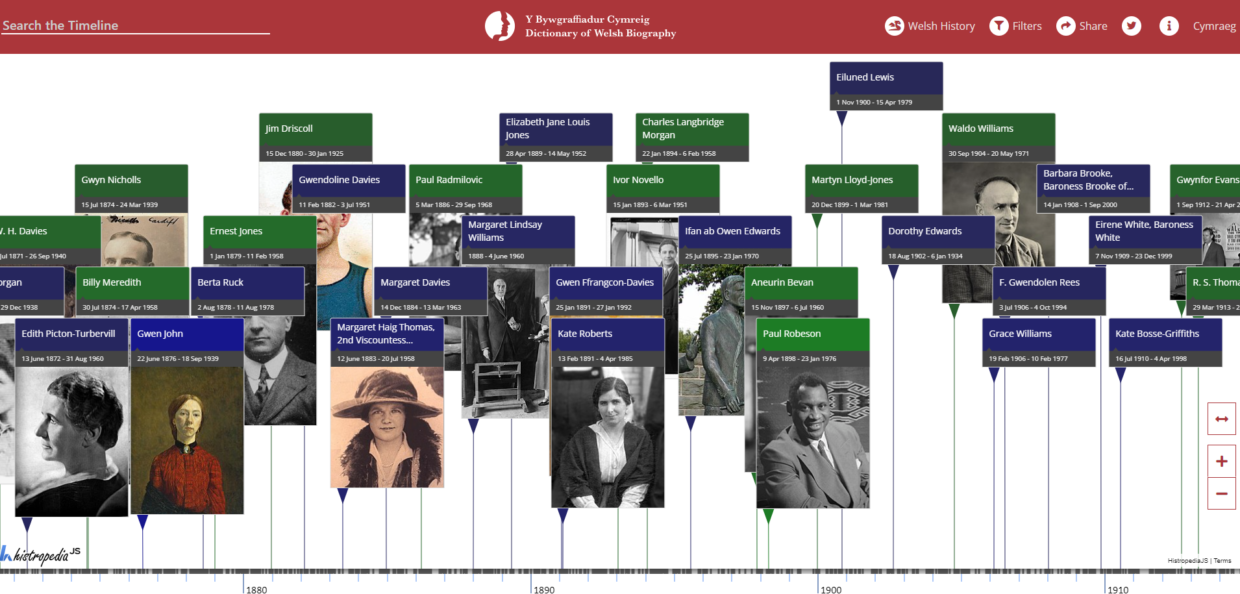Viewport: 1240px width, 594px height.
Task: Click the Search the Timeline field
Action: 135,26
